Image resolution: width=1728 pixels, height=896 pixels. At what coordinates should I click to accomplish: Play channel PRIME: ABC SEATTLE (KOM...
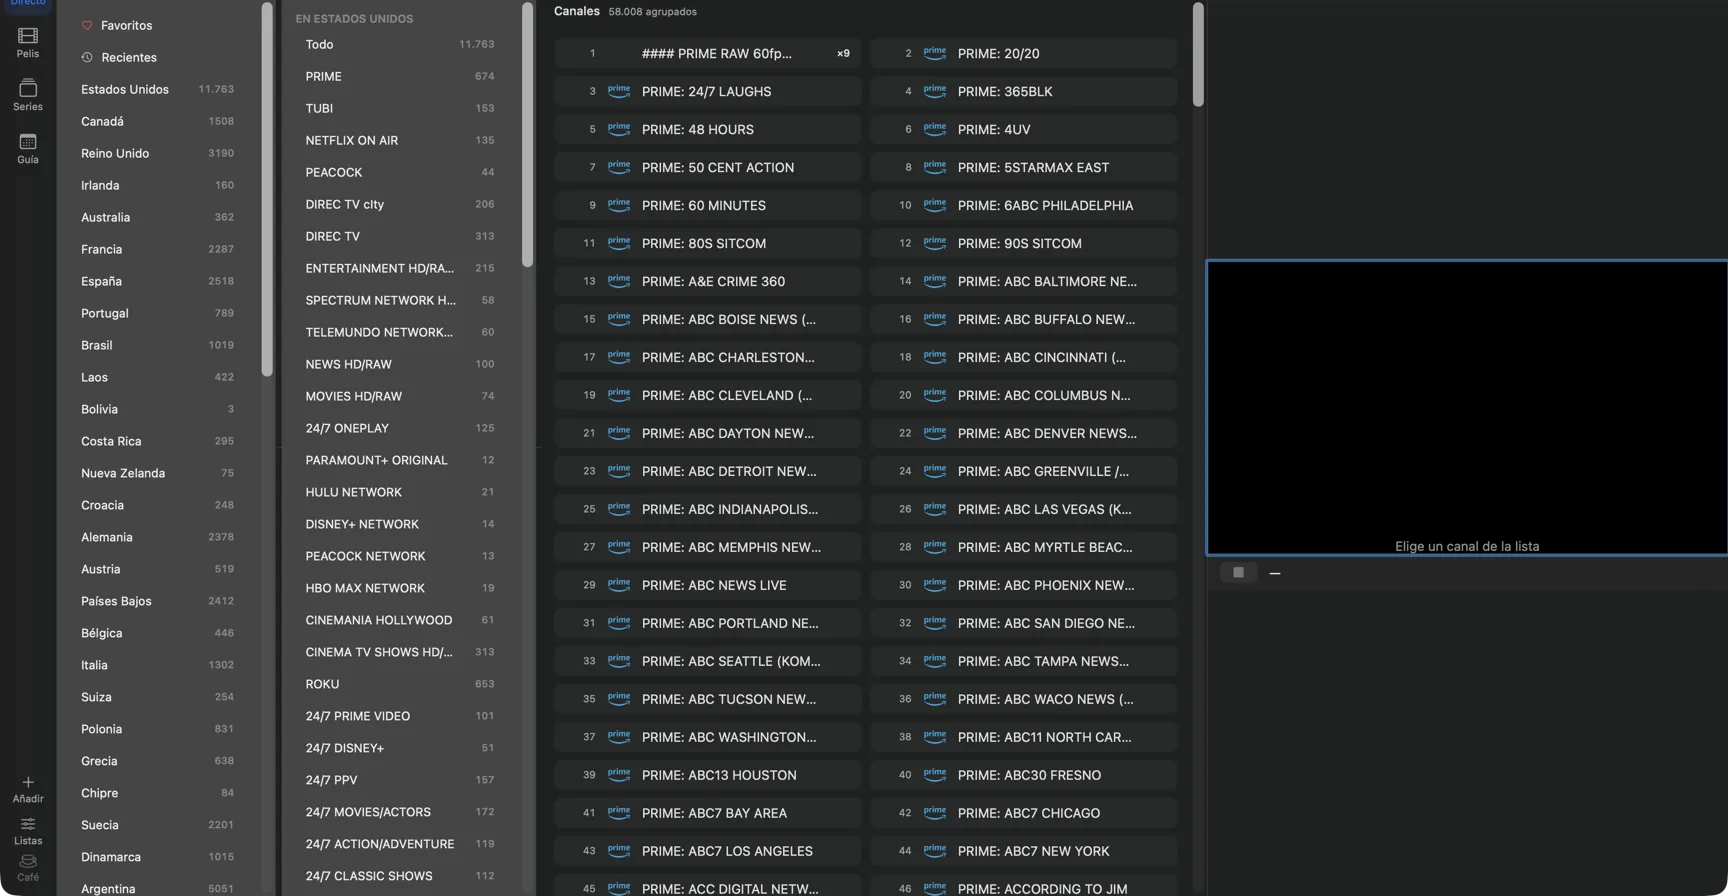pos(708,661)
